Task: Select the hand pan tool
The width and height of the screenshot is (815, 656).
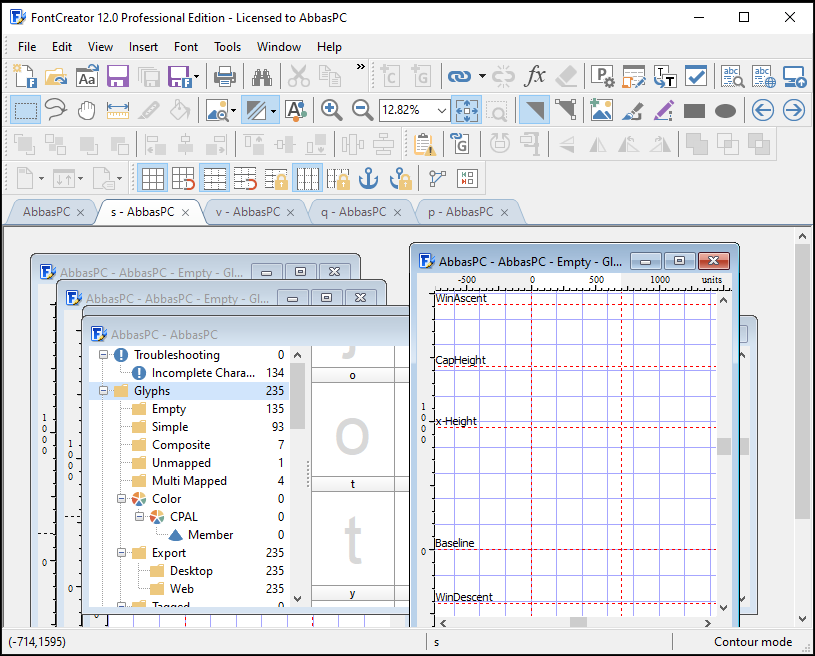Action: point(87,110)
